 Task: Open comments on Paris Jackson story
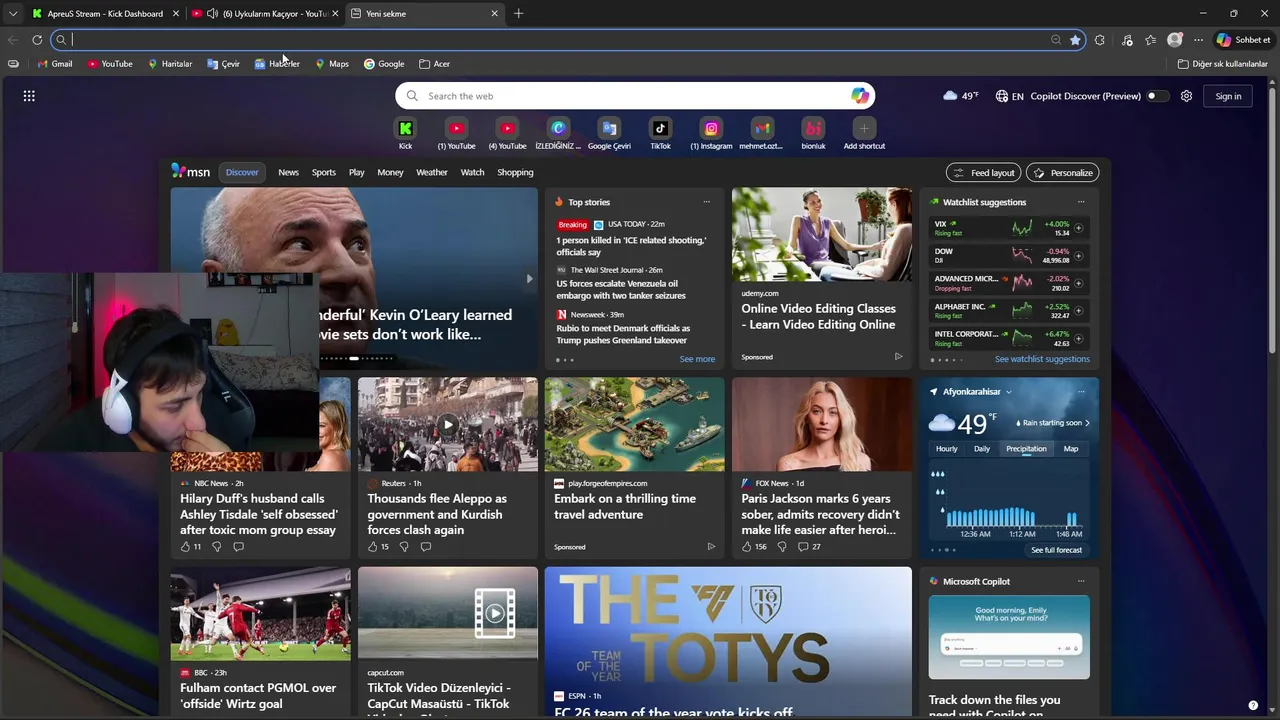[x=803, y=547]
